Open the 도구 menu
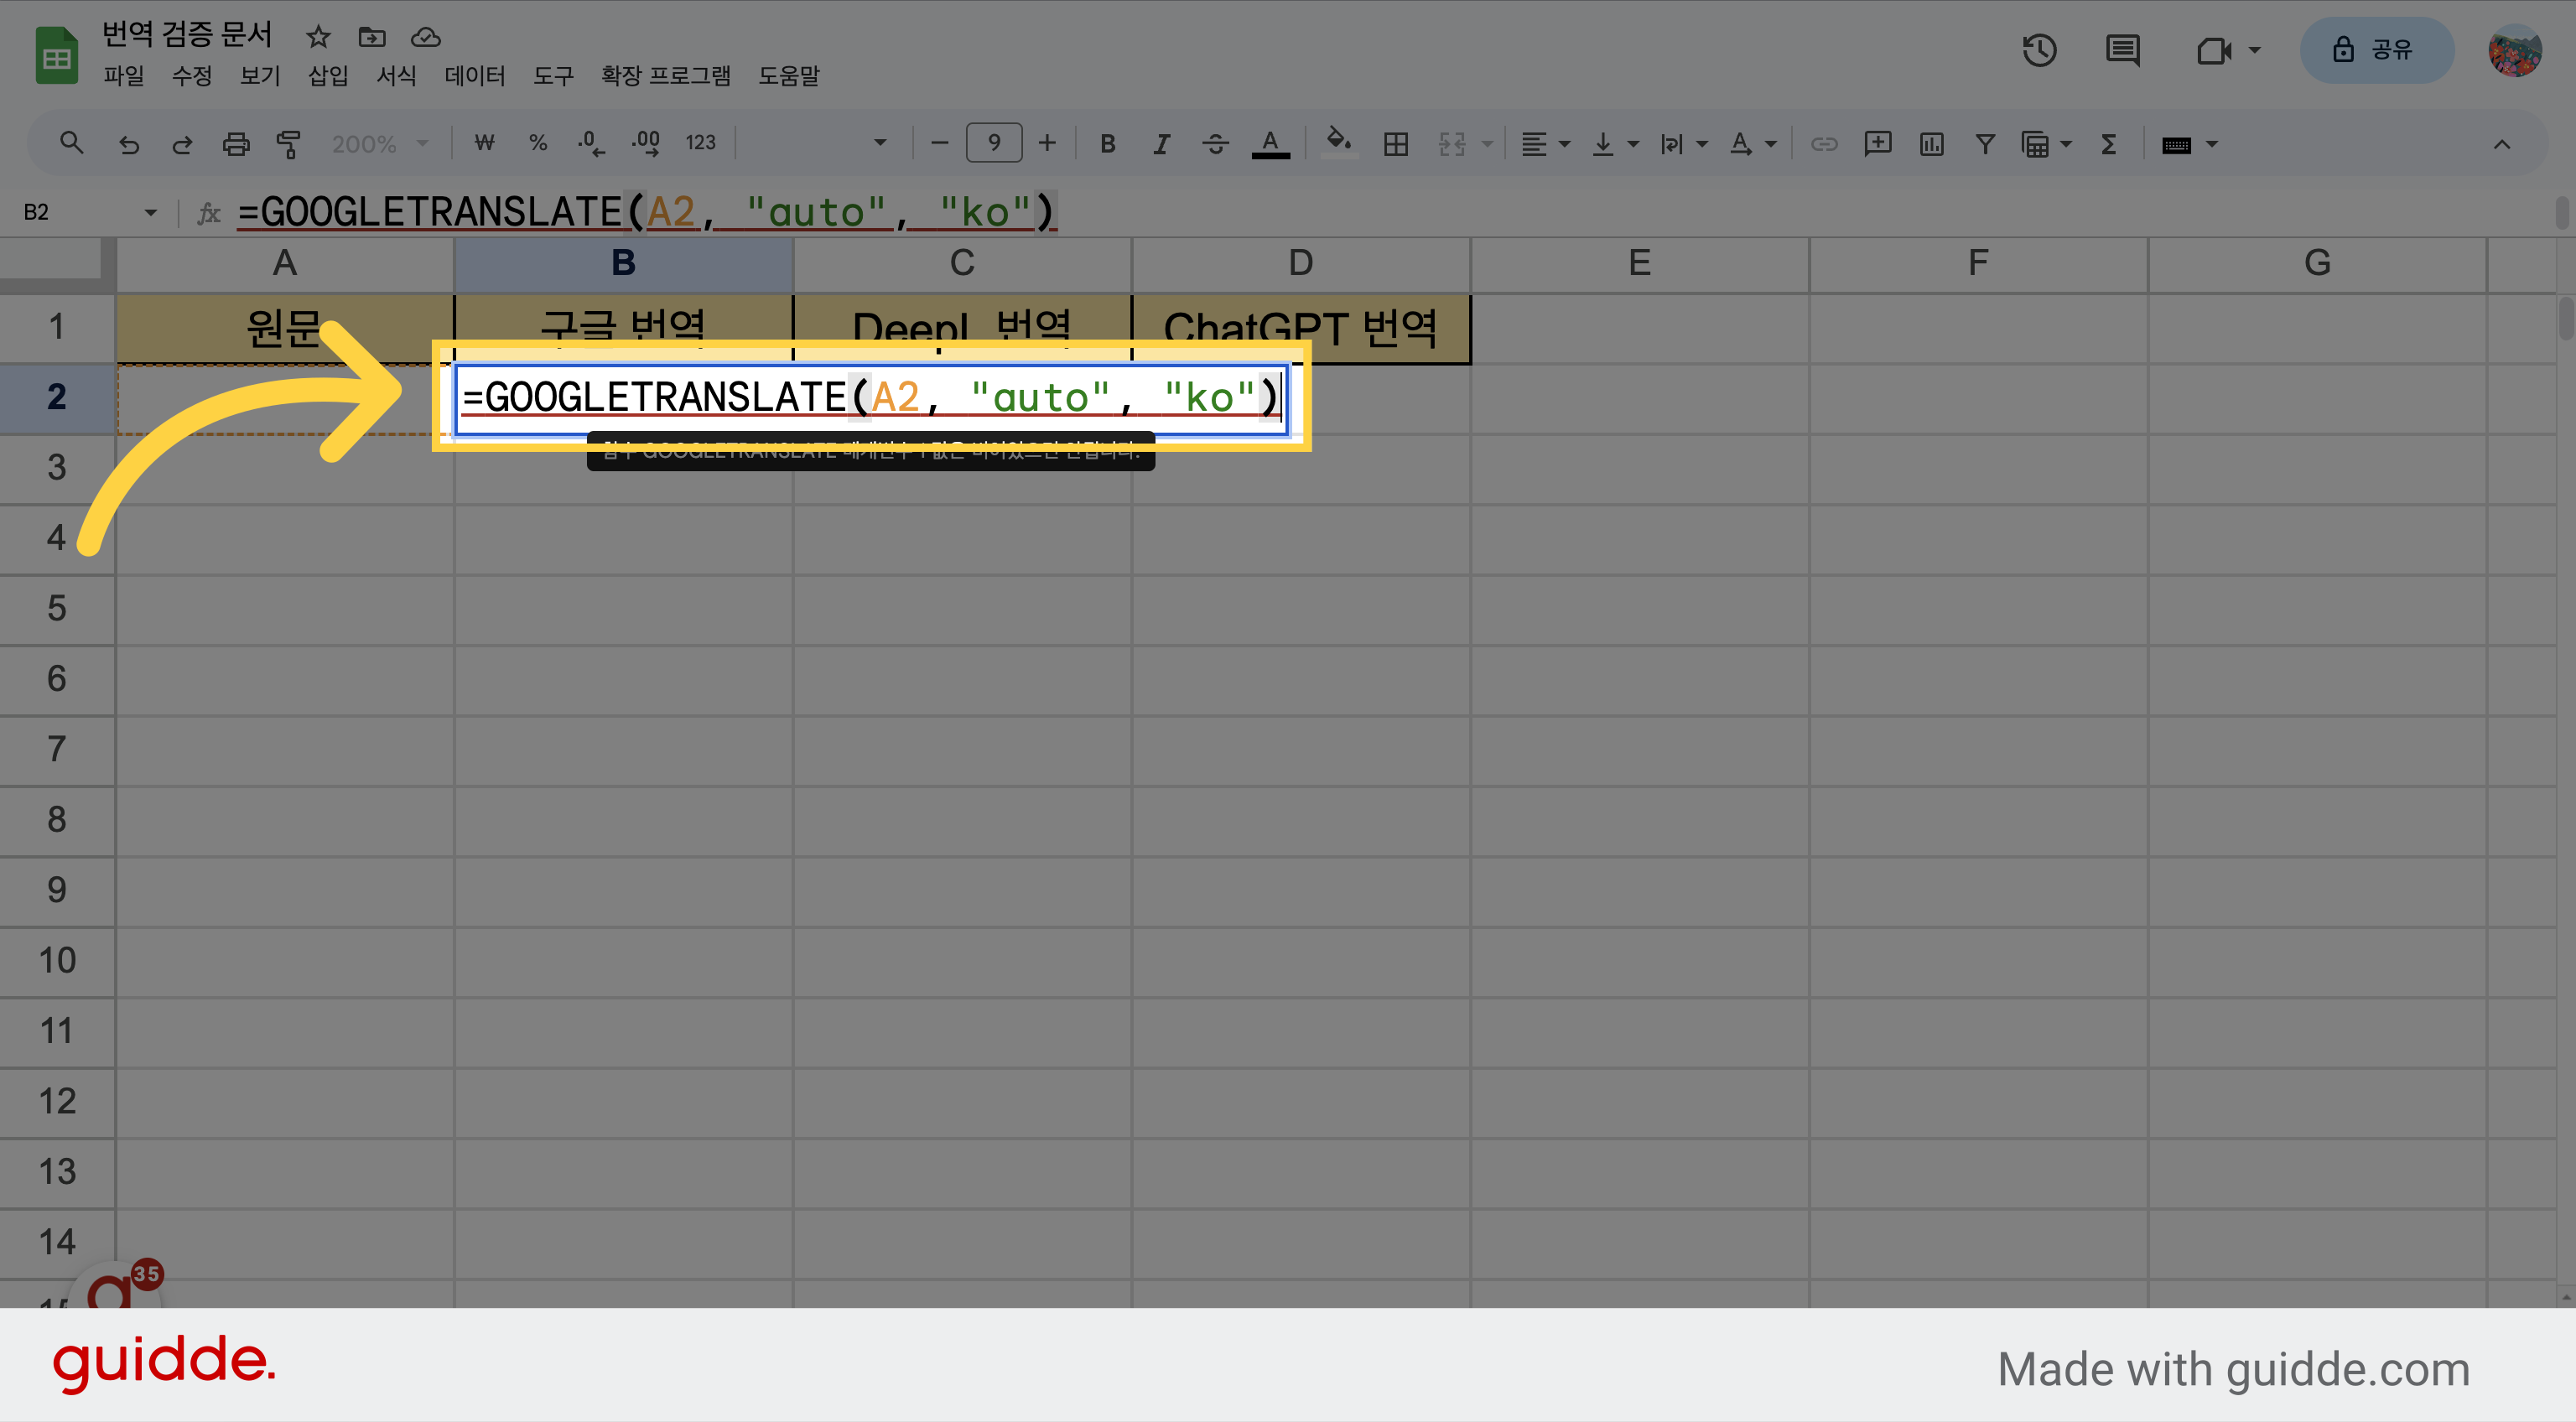 coord(553,76)
